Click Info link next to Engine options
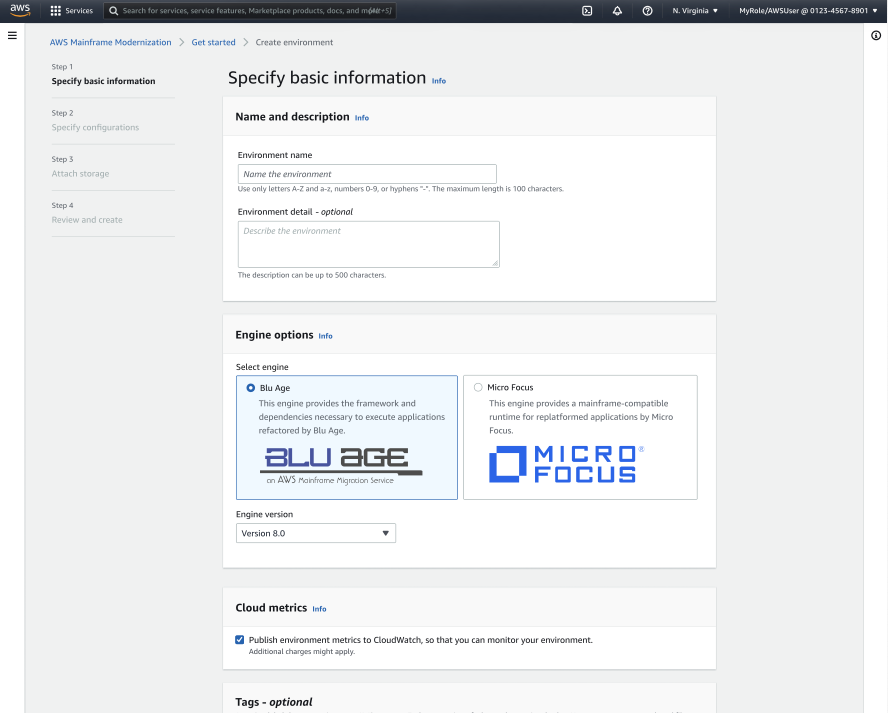Viewport: 888px width, 713px height. (325, 336)
